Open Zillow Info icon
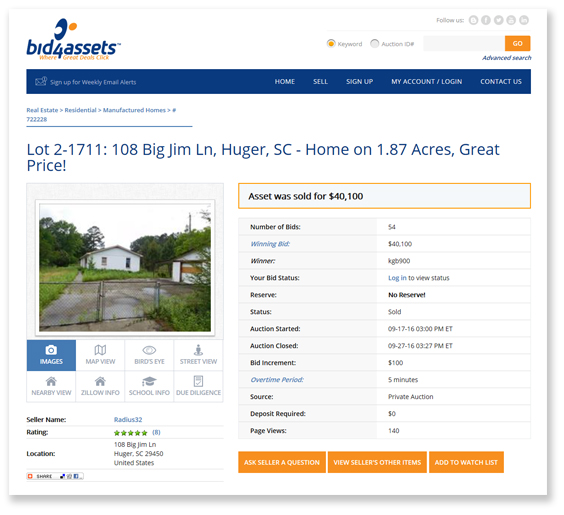This screenshot has width=564, height=515. tap(100, 386)
